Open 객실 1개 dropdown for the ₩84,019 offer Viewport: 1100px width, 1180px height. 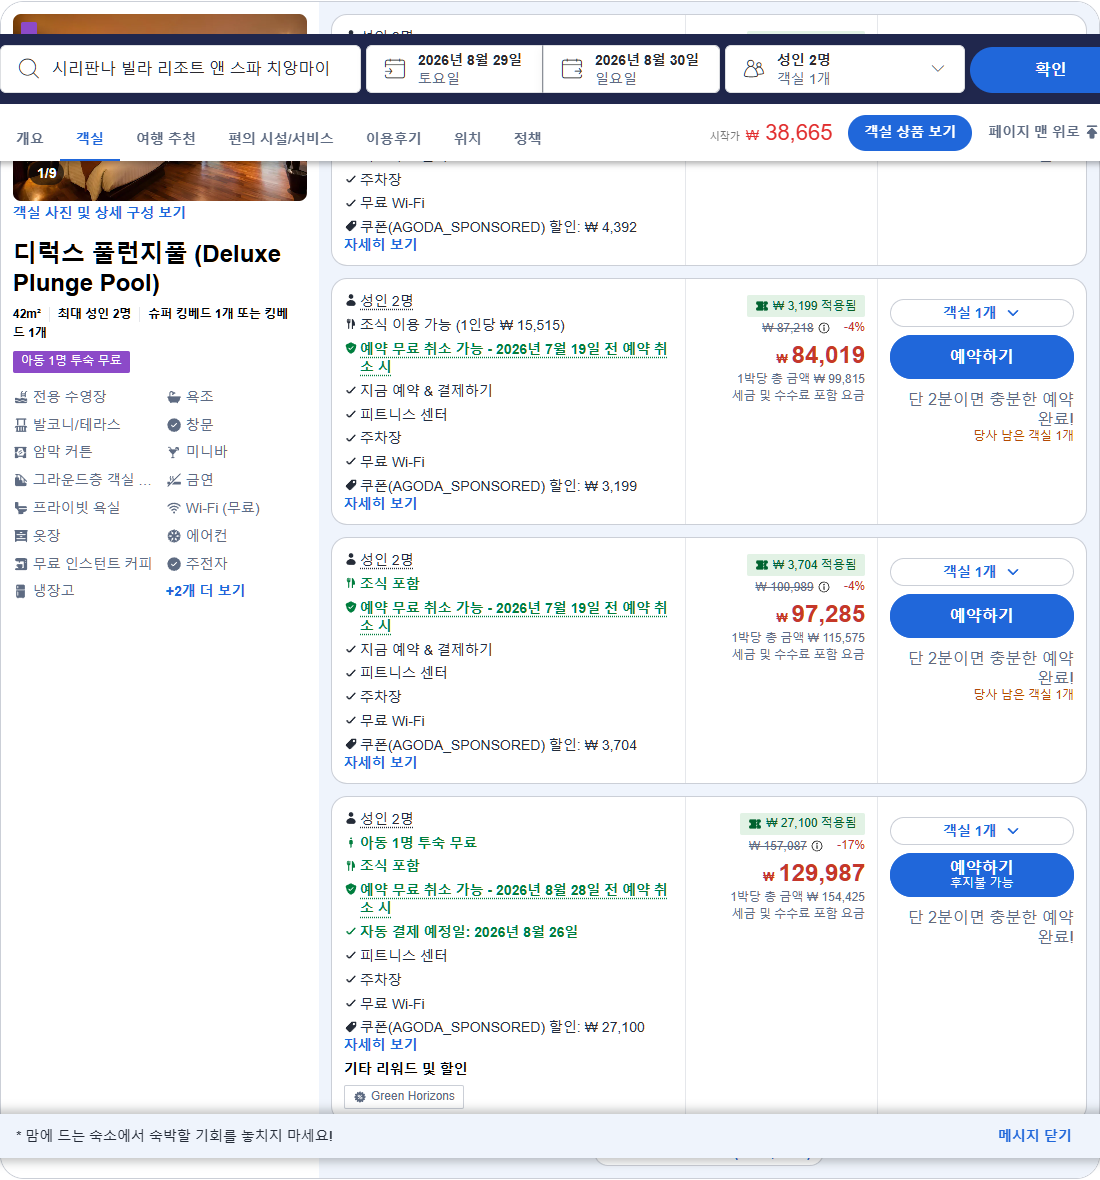[x=981, y=313]
